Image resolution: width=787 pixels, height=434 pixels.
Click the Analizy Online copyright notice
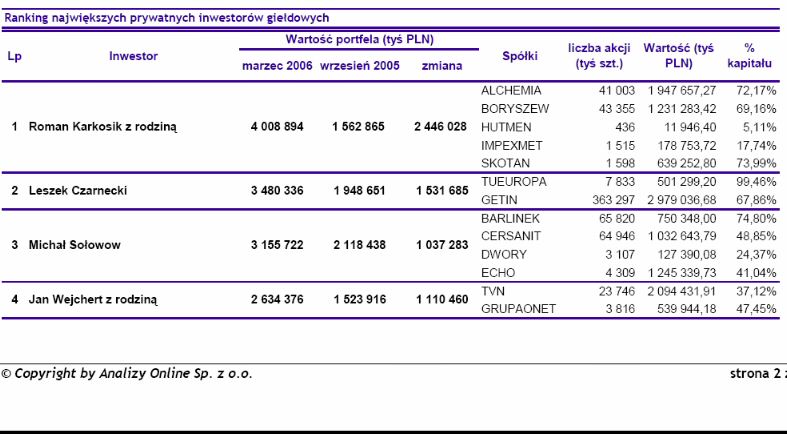point(127,374)
